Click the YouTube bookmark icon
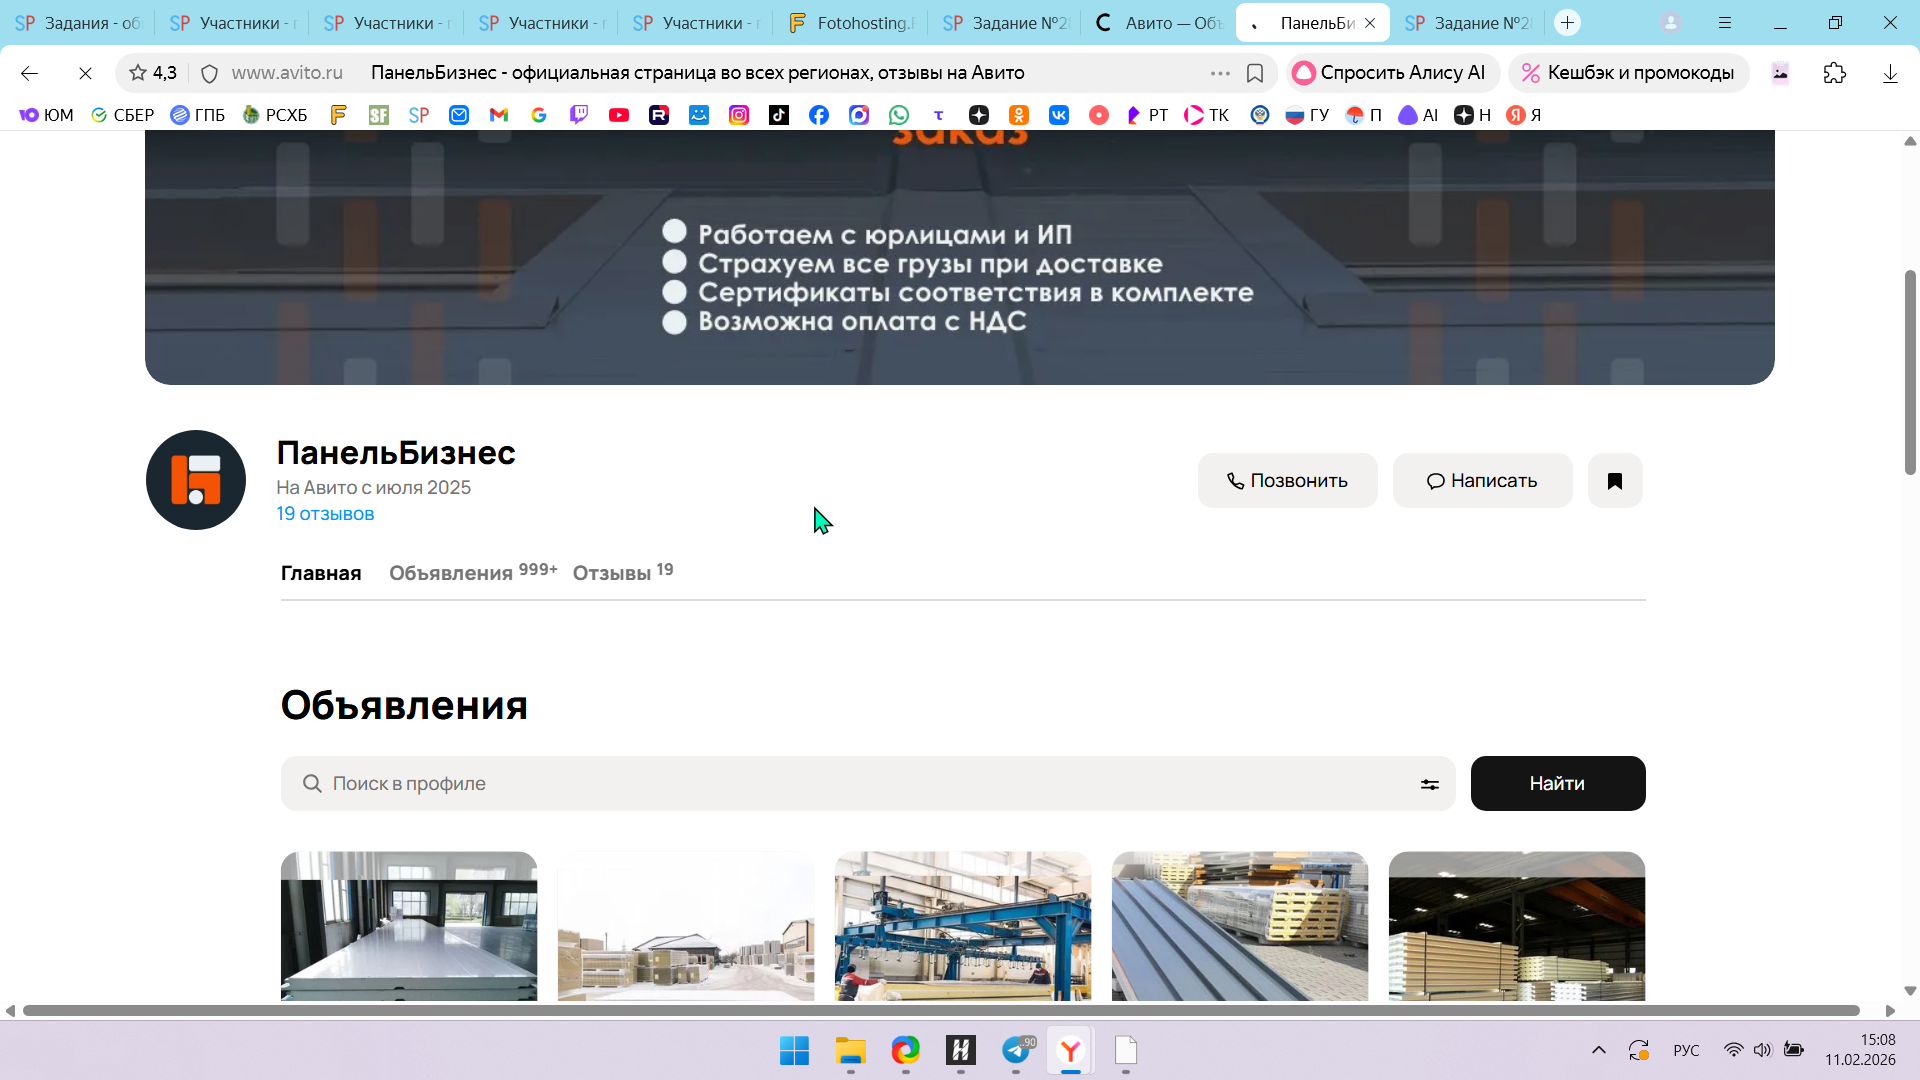Viewport: 1920px width, 1080px height. [x=619, y=115]
